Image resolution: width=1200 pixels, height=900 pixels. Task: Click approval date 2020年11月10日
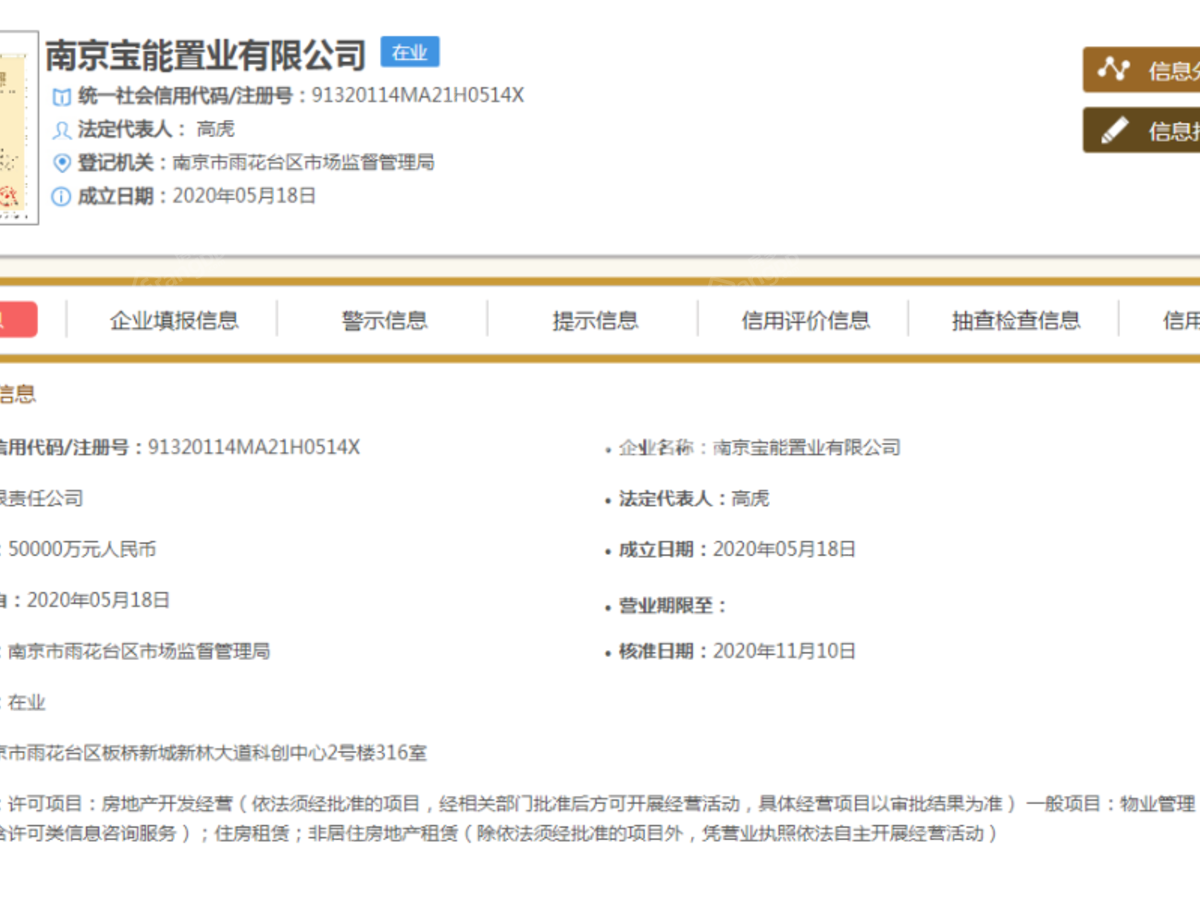784,651
